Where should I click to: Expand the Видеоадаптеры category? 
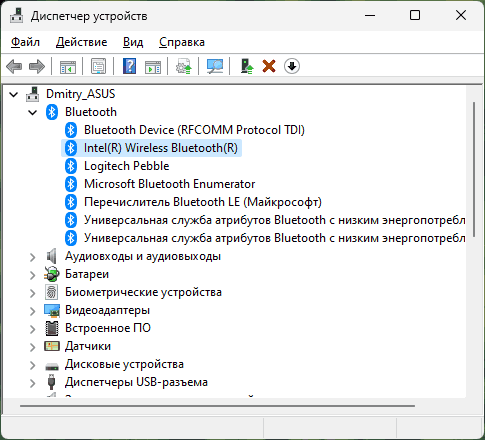(32, 311)
